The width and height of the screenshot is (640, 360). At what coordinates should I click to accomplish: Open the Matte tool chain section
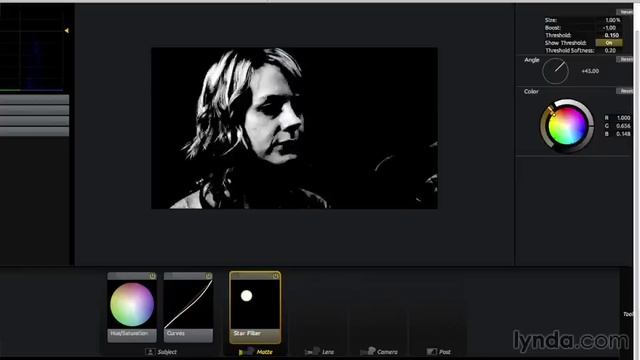256,351
